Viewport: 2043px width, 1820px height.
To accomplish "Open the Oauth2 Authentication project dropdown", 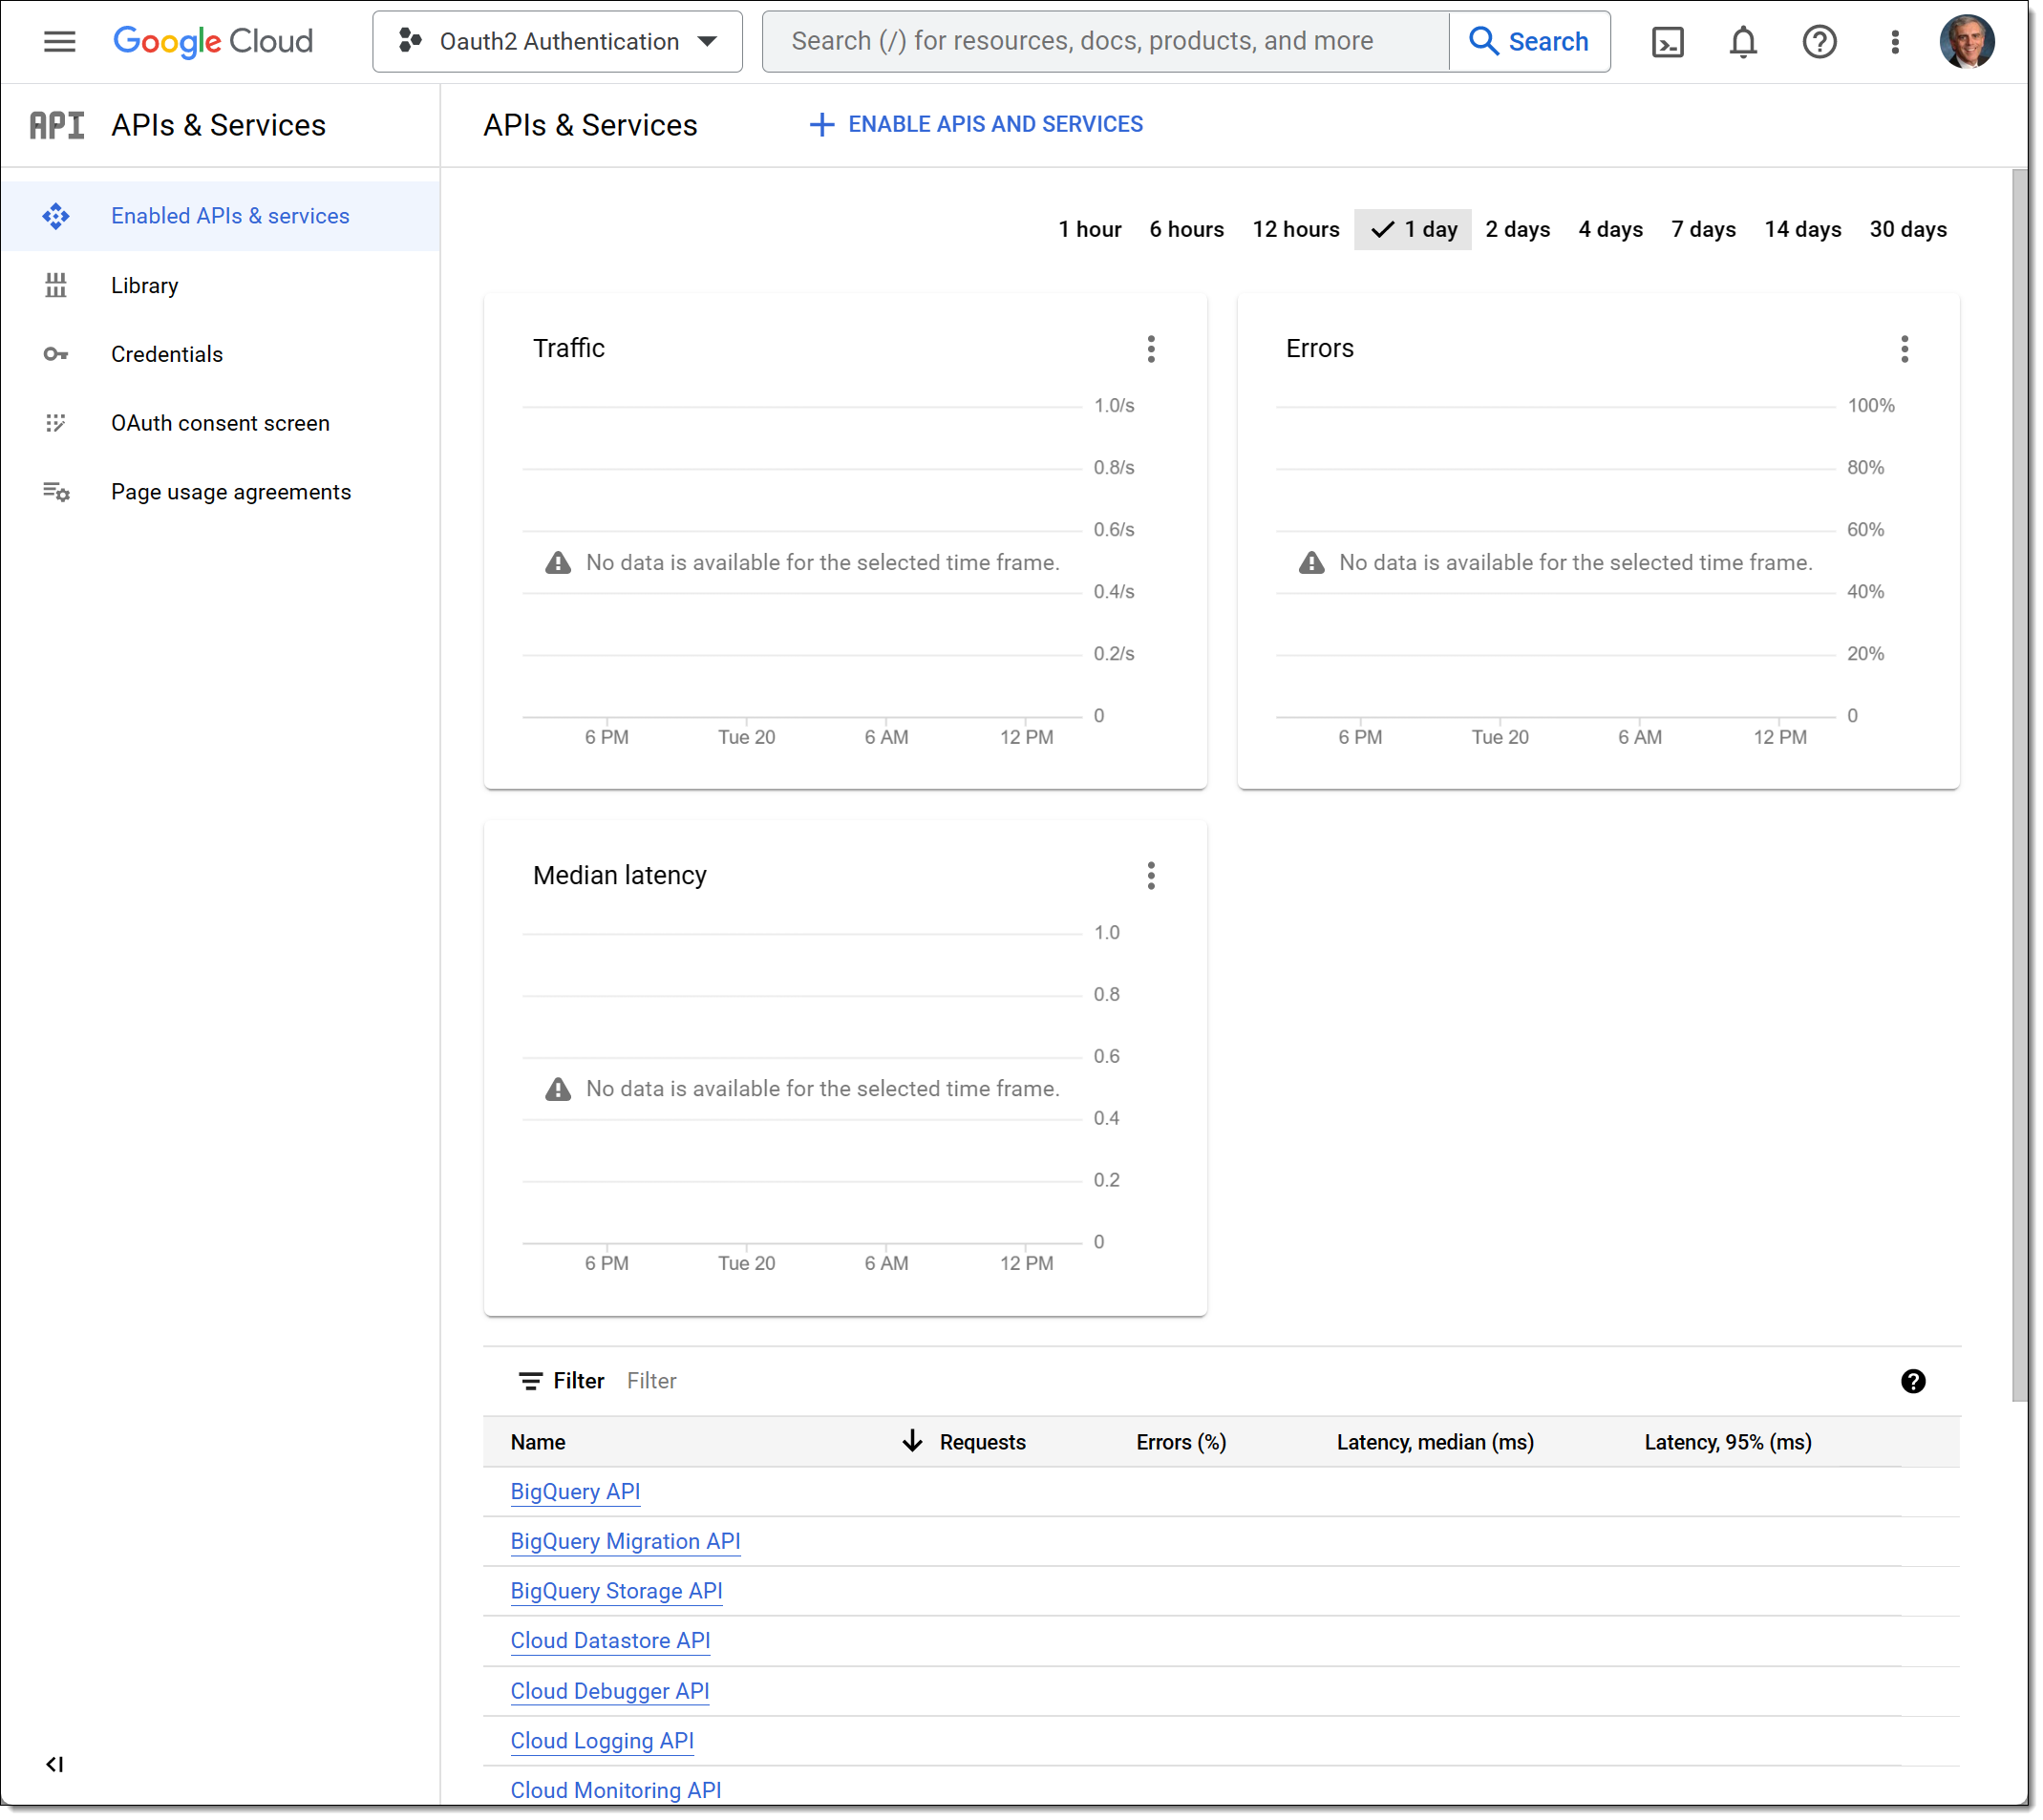I will [558, 41].
